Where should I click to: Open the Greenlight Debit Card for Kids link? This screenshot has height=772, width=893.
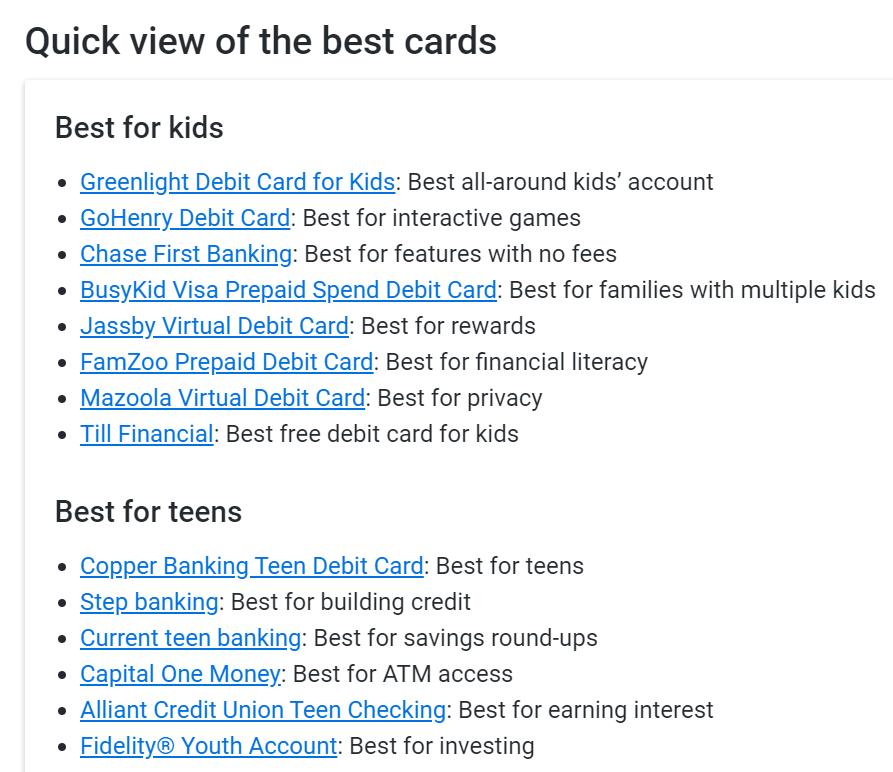(237, 182)
